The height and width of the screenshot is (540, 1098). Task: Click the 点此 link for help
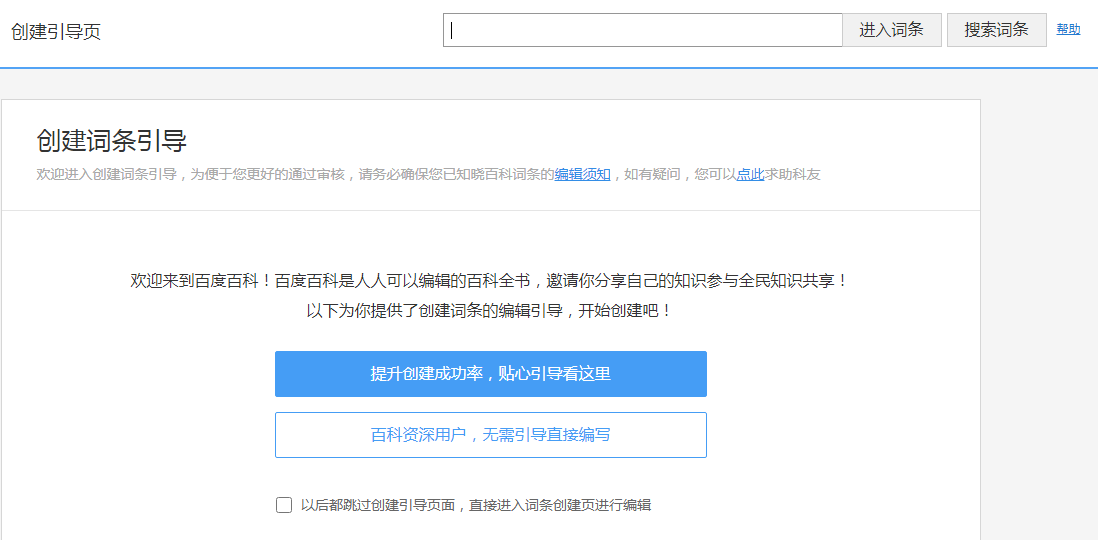(750, 175)
